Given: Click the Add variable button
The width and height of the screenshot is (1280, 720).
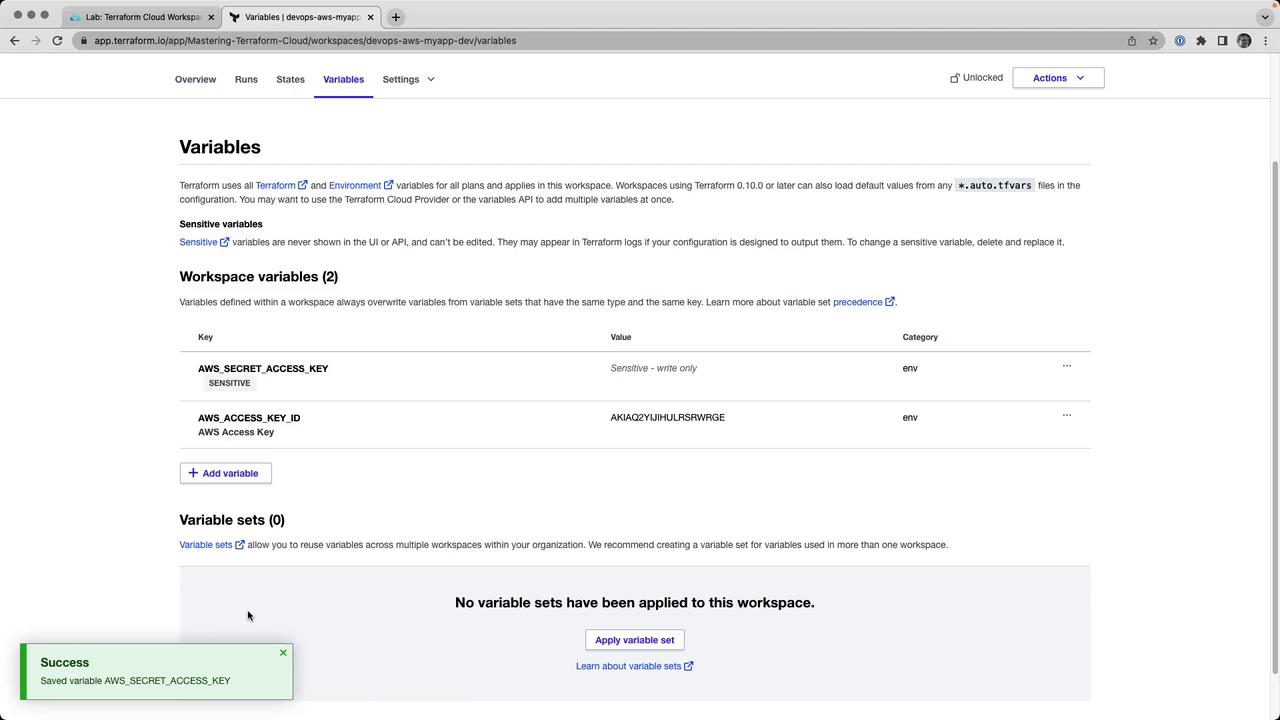Looking at the screenshot, I should (x=225, y=473).
